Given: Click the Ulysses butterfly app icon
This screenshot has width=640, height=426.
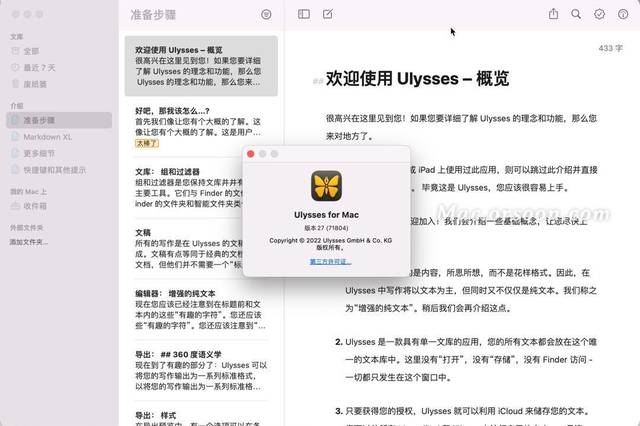Looking at the screenshot, I should [327, 186].
